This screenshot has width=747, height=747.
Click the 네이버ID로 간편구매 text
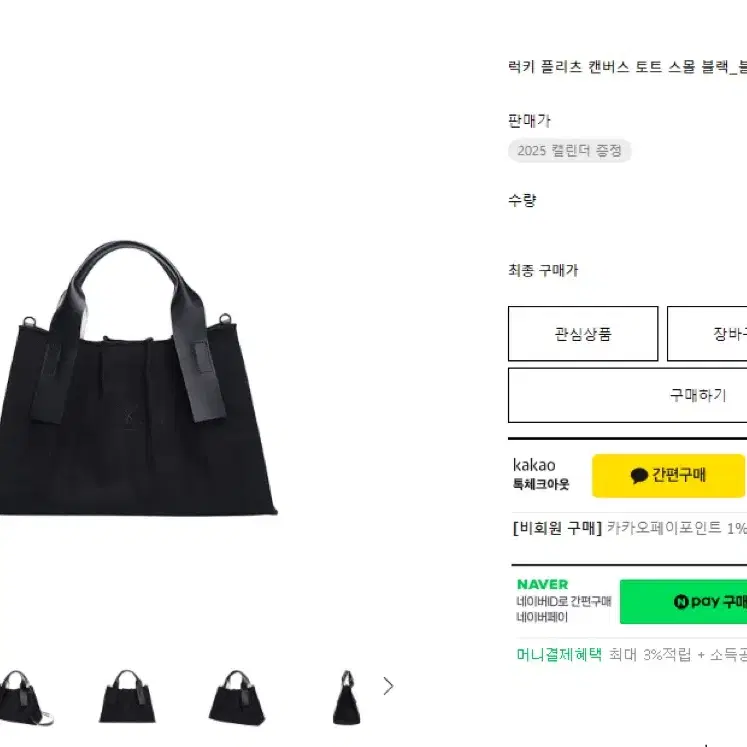(564, 601)
